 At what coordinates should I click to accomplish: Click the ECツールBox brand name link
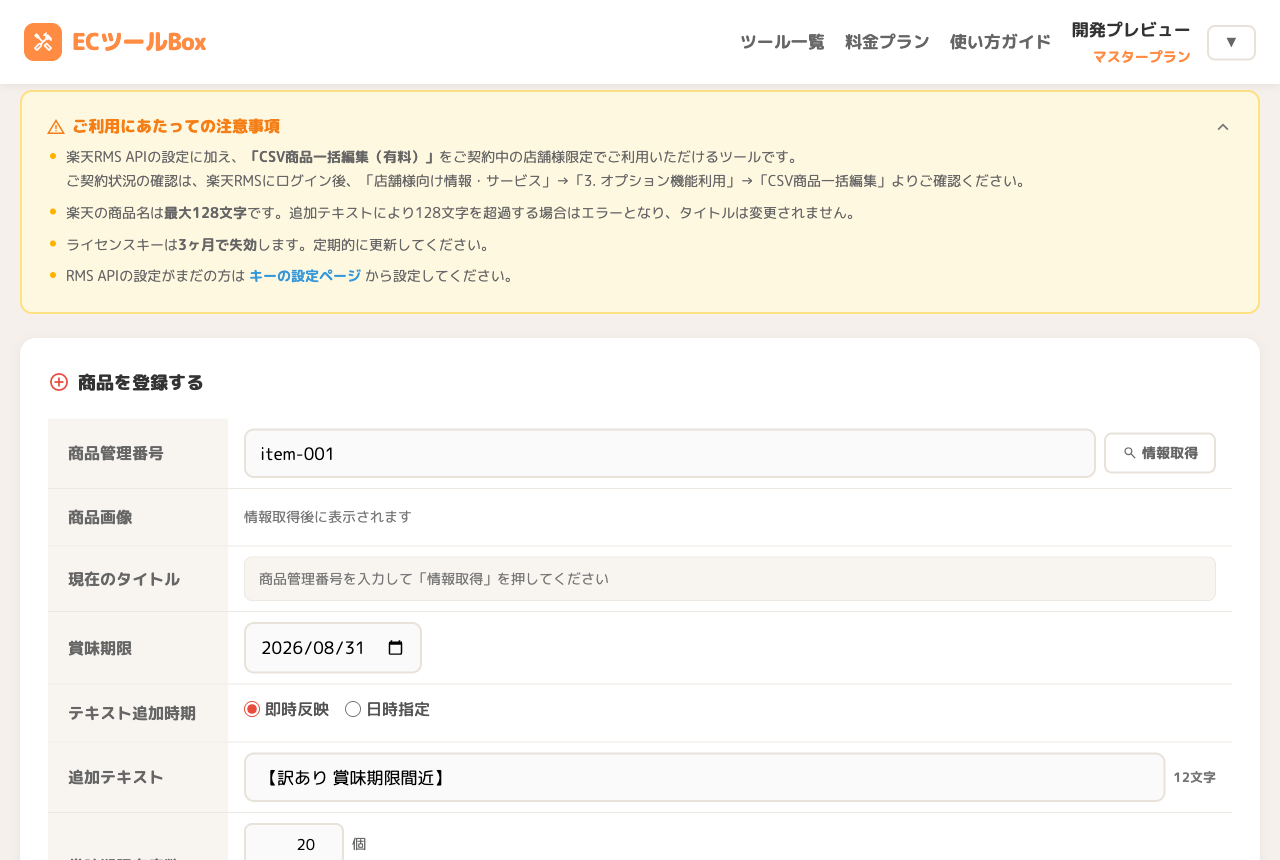(139, 42)
